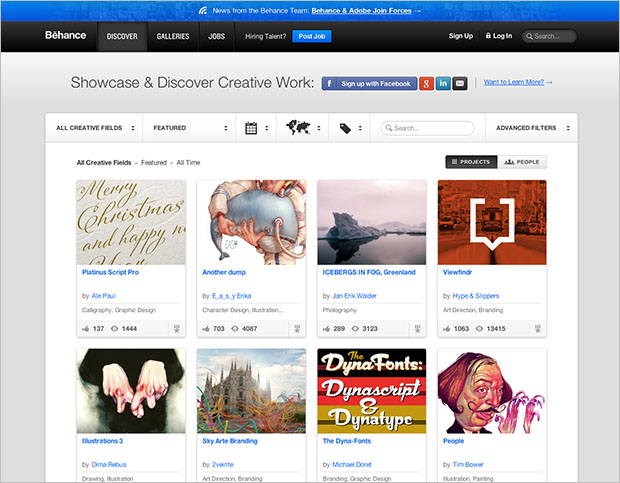
Task: Click the Behance logo
Action: point(65,35)
